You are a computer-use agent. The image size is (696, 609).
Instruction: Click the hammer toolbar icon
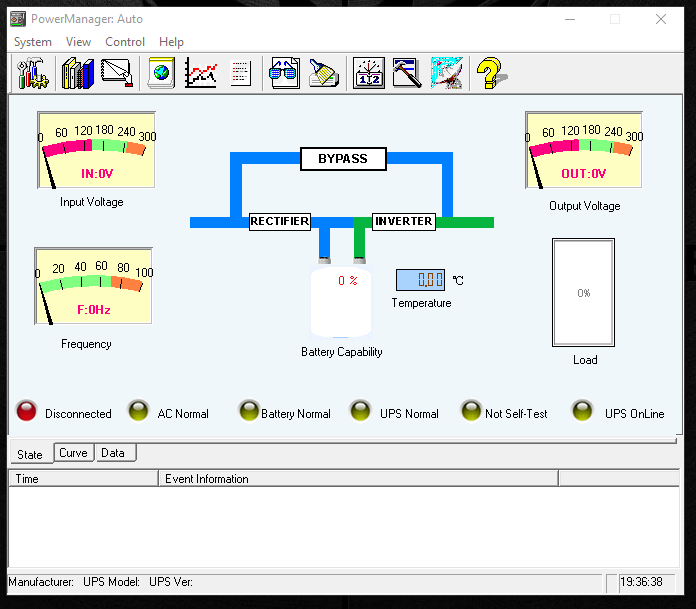tap(407, 73)
